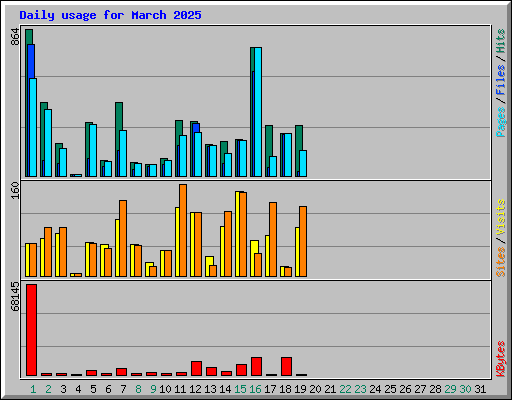The height and width of the screenshot is (400, 512).
Task: Click the orange sites bar for day 19
Action: [303, 241]
